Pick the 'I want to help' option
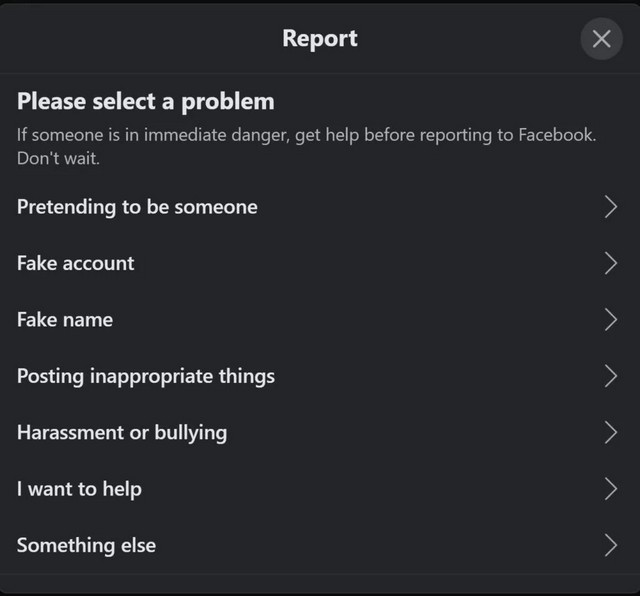This screenshot has height=596, width=640. [x=79, y=489]
